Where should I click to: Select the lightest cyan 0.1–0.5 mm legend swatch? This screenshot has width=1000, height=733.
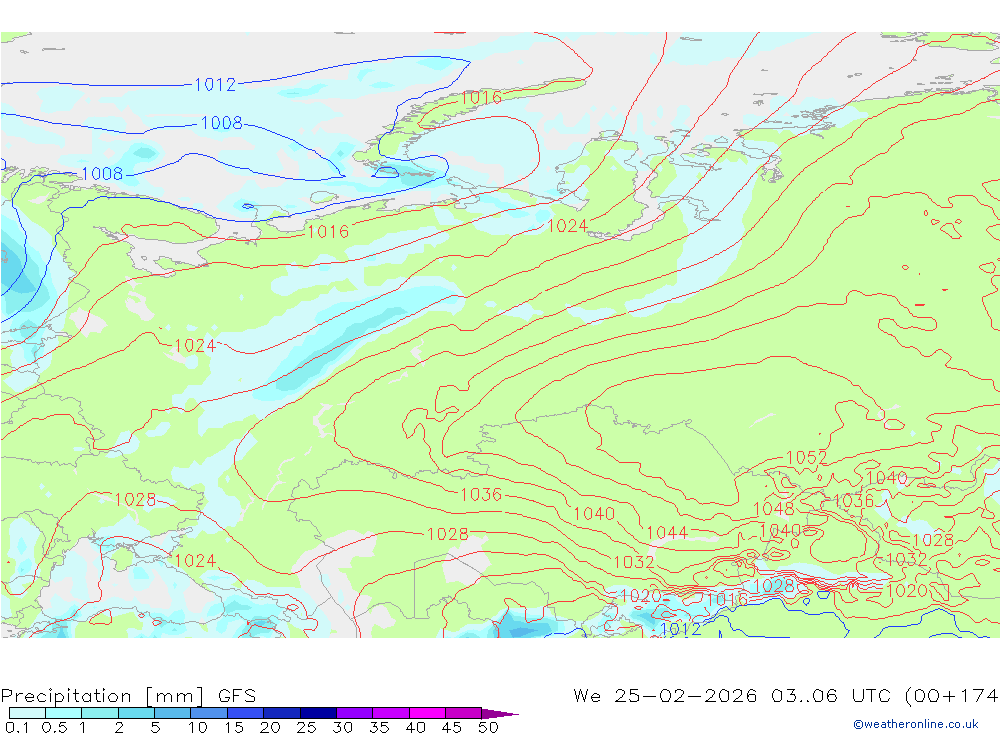[27, 713]
